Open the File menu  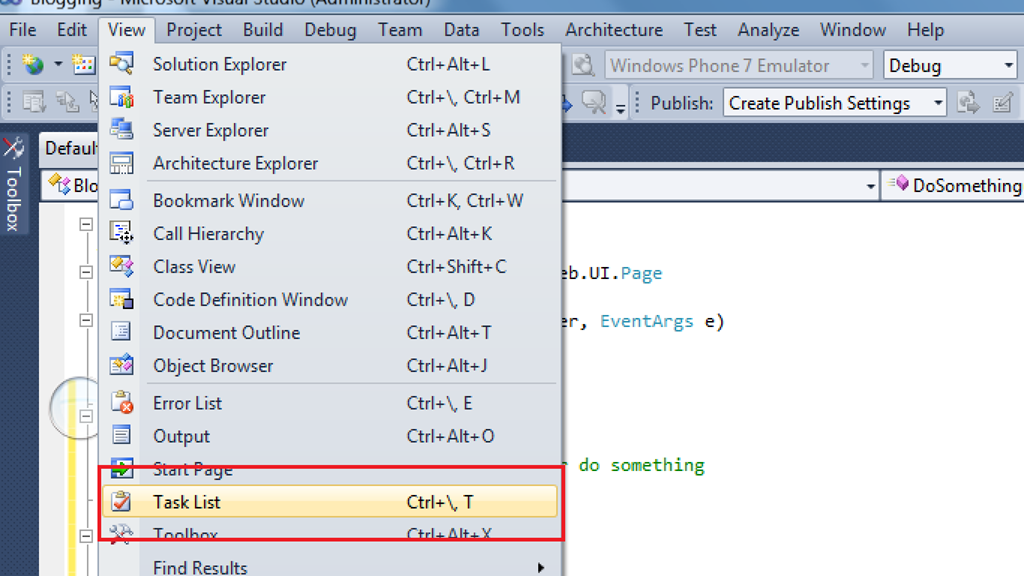pos(23,30)
